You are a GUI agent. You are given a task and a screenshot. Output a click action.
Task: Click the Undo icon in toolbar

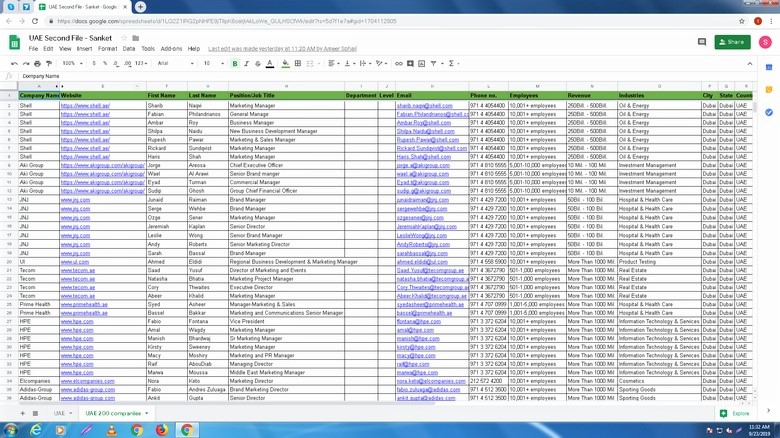point(15,63)
